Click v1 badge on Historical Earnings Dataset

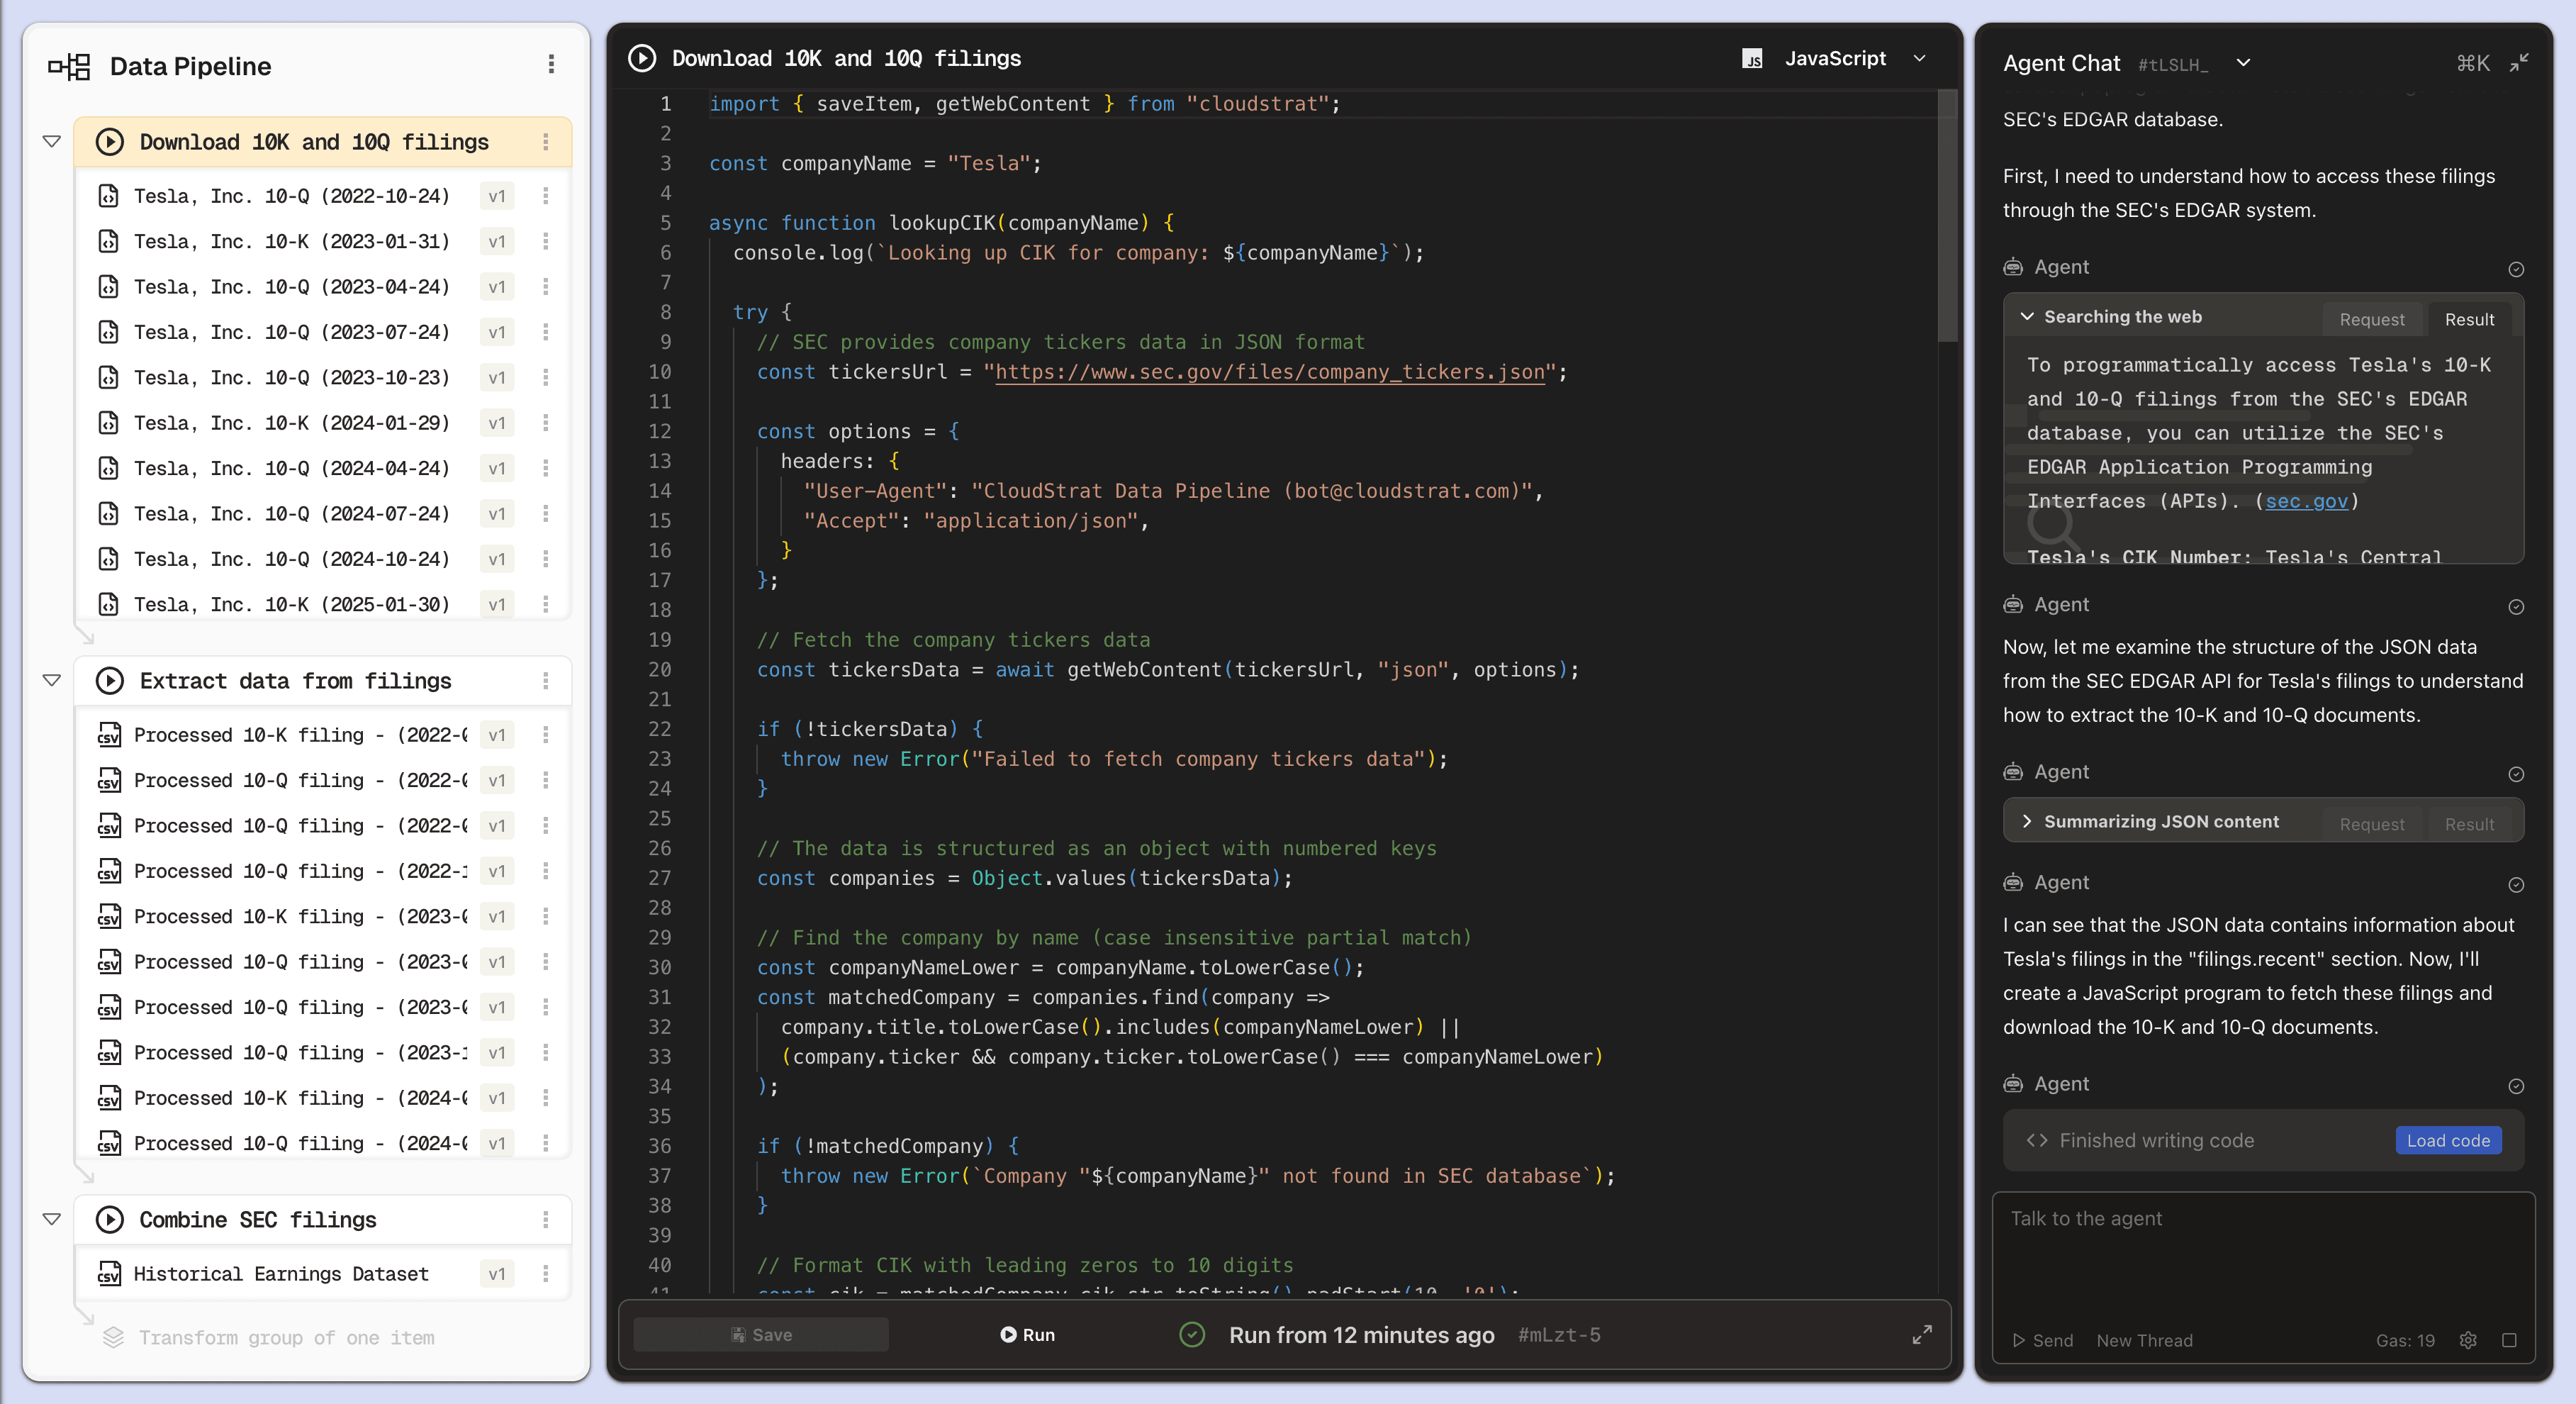click(x=497, y=1274)
